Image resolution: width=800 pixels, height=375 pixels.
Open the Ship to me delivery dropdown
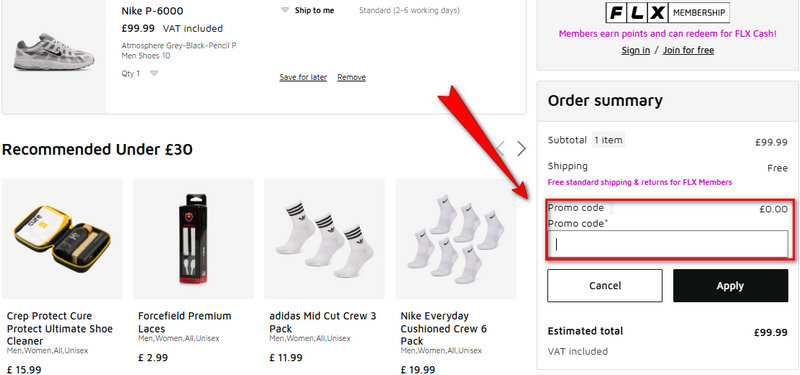(308, 10)
